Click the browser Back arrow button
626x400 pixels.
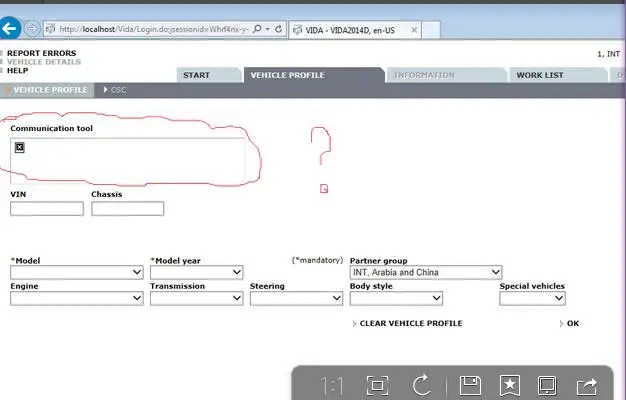9,28
